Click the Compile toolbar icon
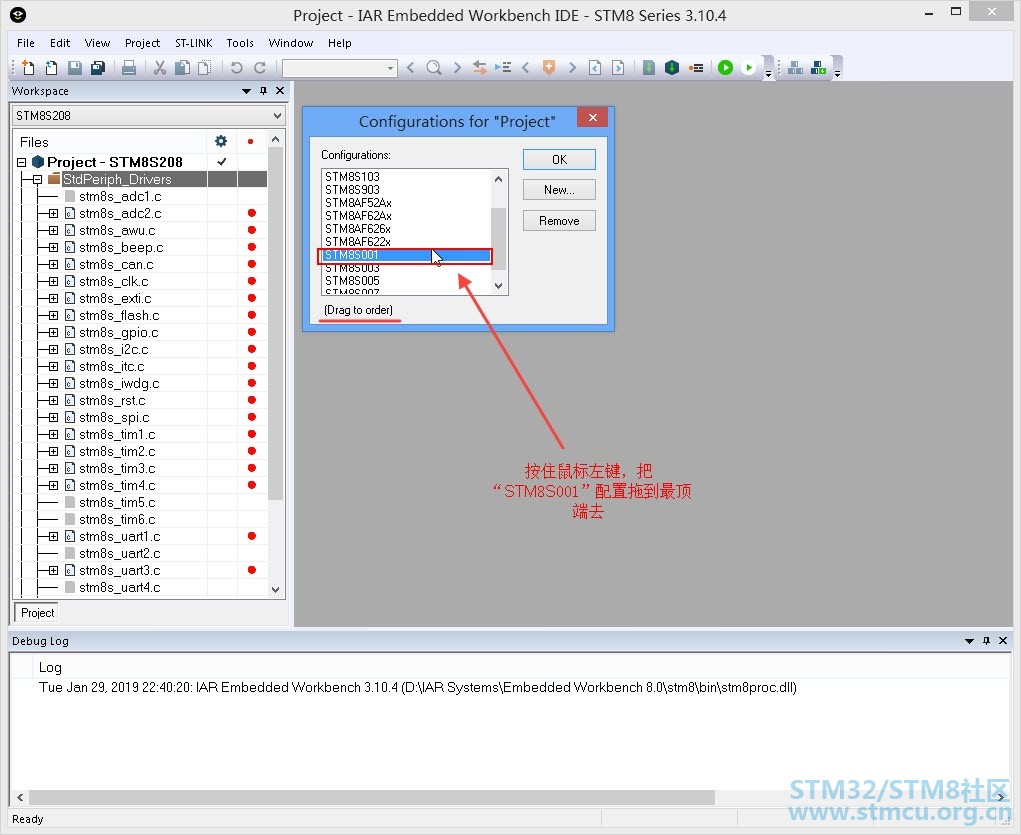 [x=649, y=67]
